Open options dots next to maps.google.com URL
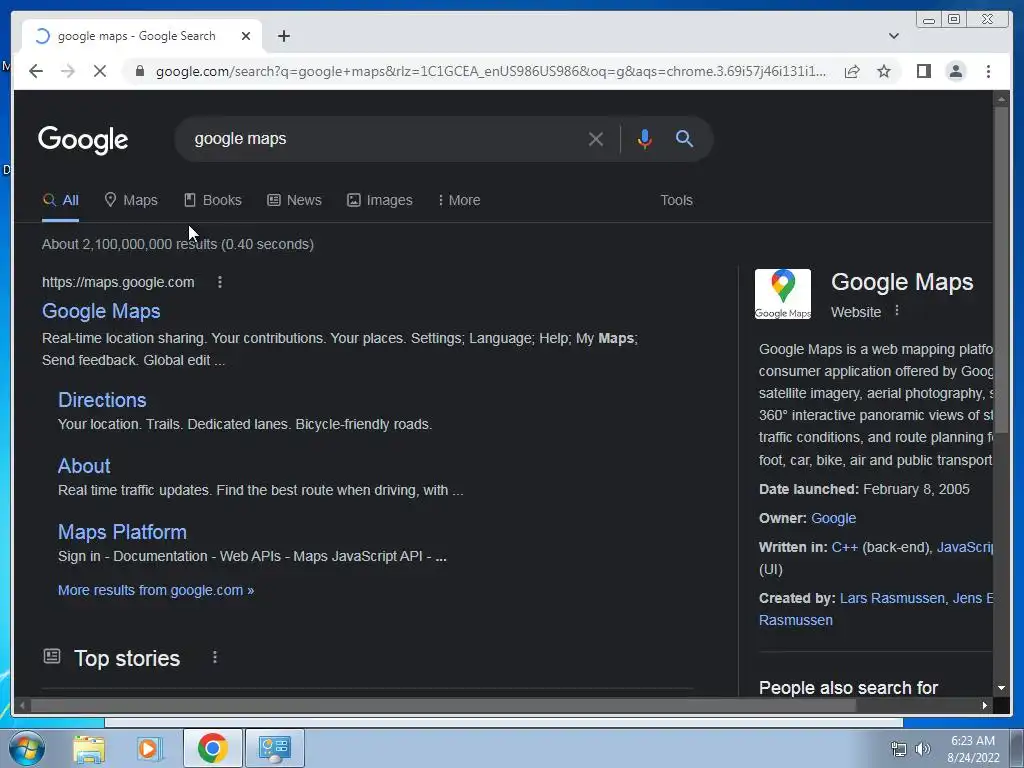The height and width of the screenshot is (768, 1024). (219, 282)
